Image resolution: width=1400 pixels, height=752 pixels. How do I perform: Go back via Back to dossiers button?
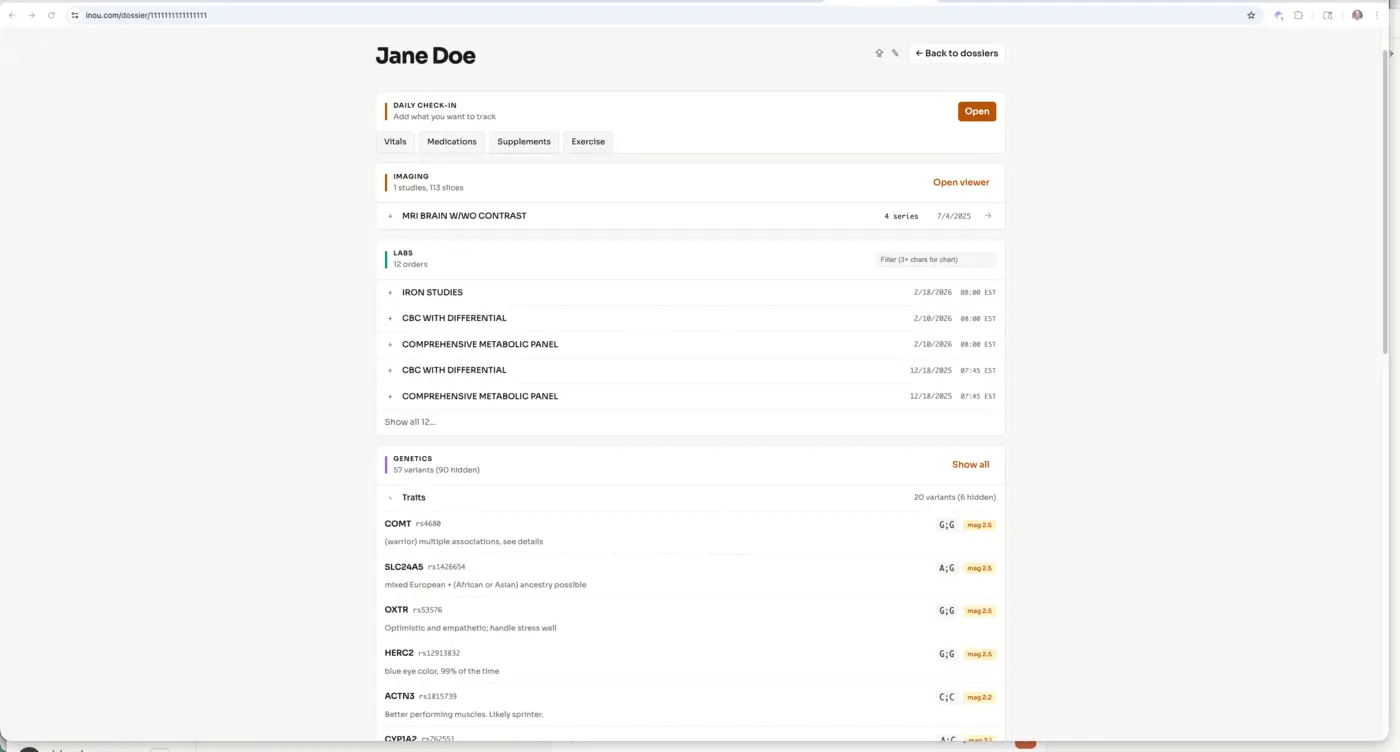956,53
